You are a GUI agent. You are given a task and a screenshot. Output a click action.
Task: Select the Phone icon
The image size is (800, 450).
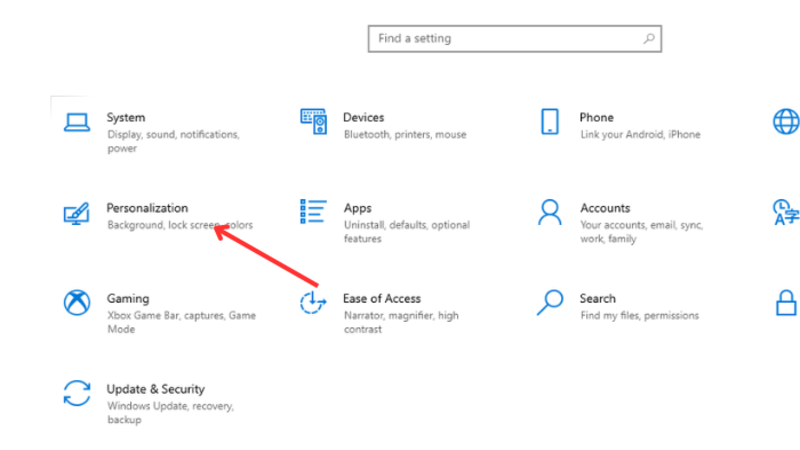(x=549, y=121)
